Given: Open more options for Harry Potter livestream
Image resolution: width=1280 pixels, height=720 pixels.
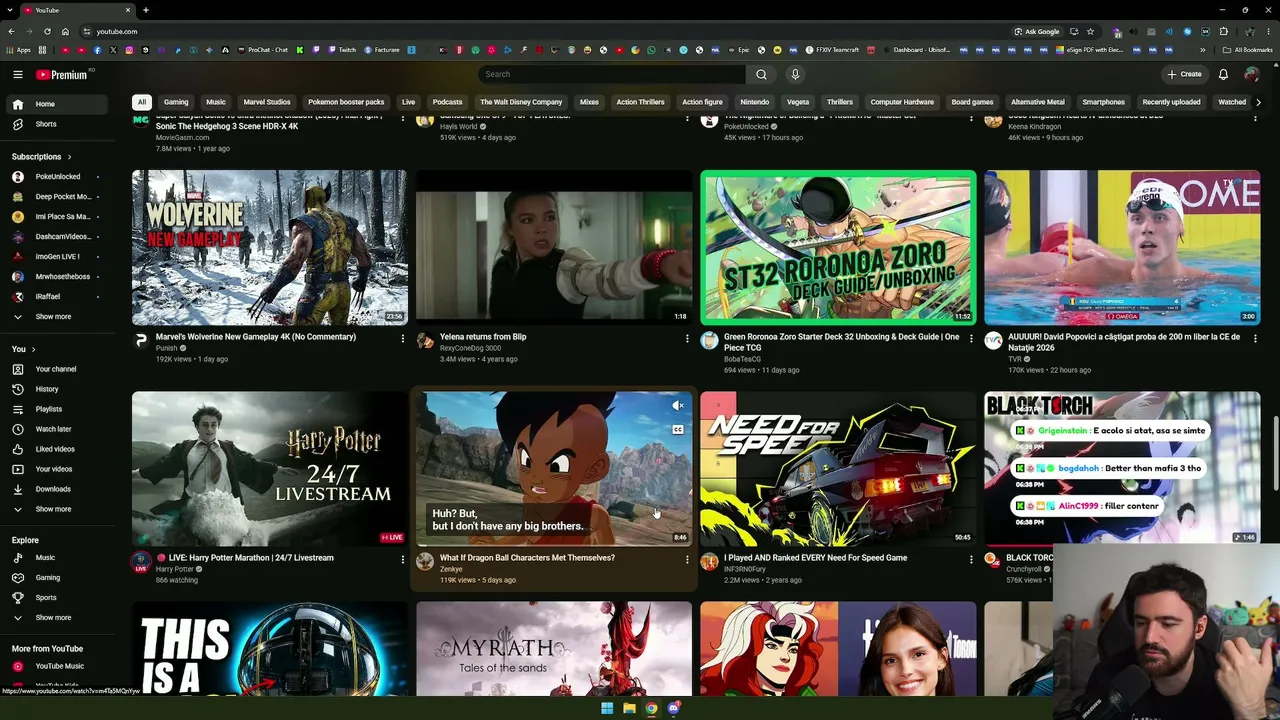Looking at the screenshot, I should pos(403,560).
